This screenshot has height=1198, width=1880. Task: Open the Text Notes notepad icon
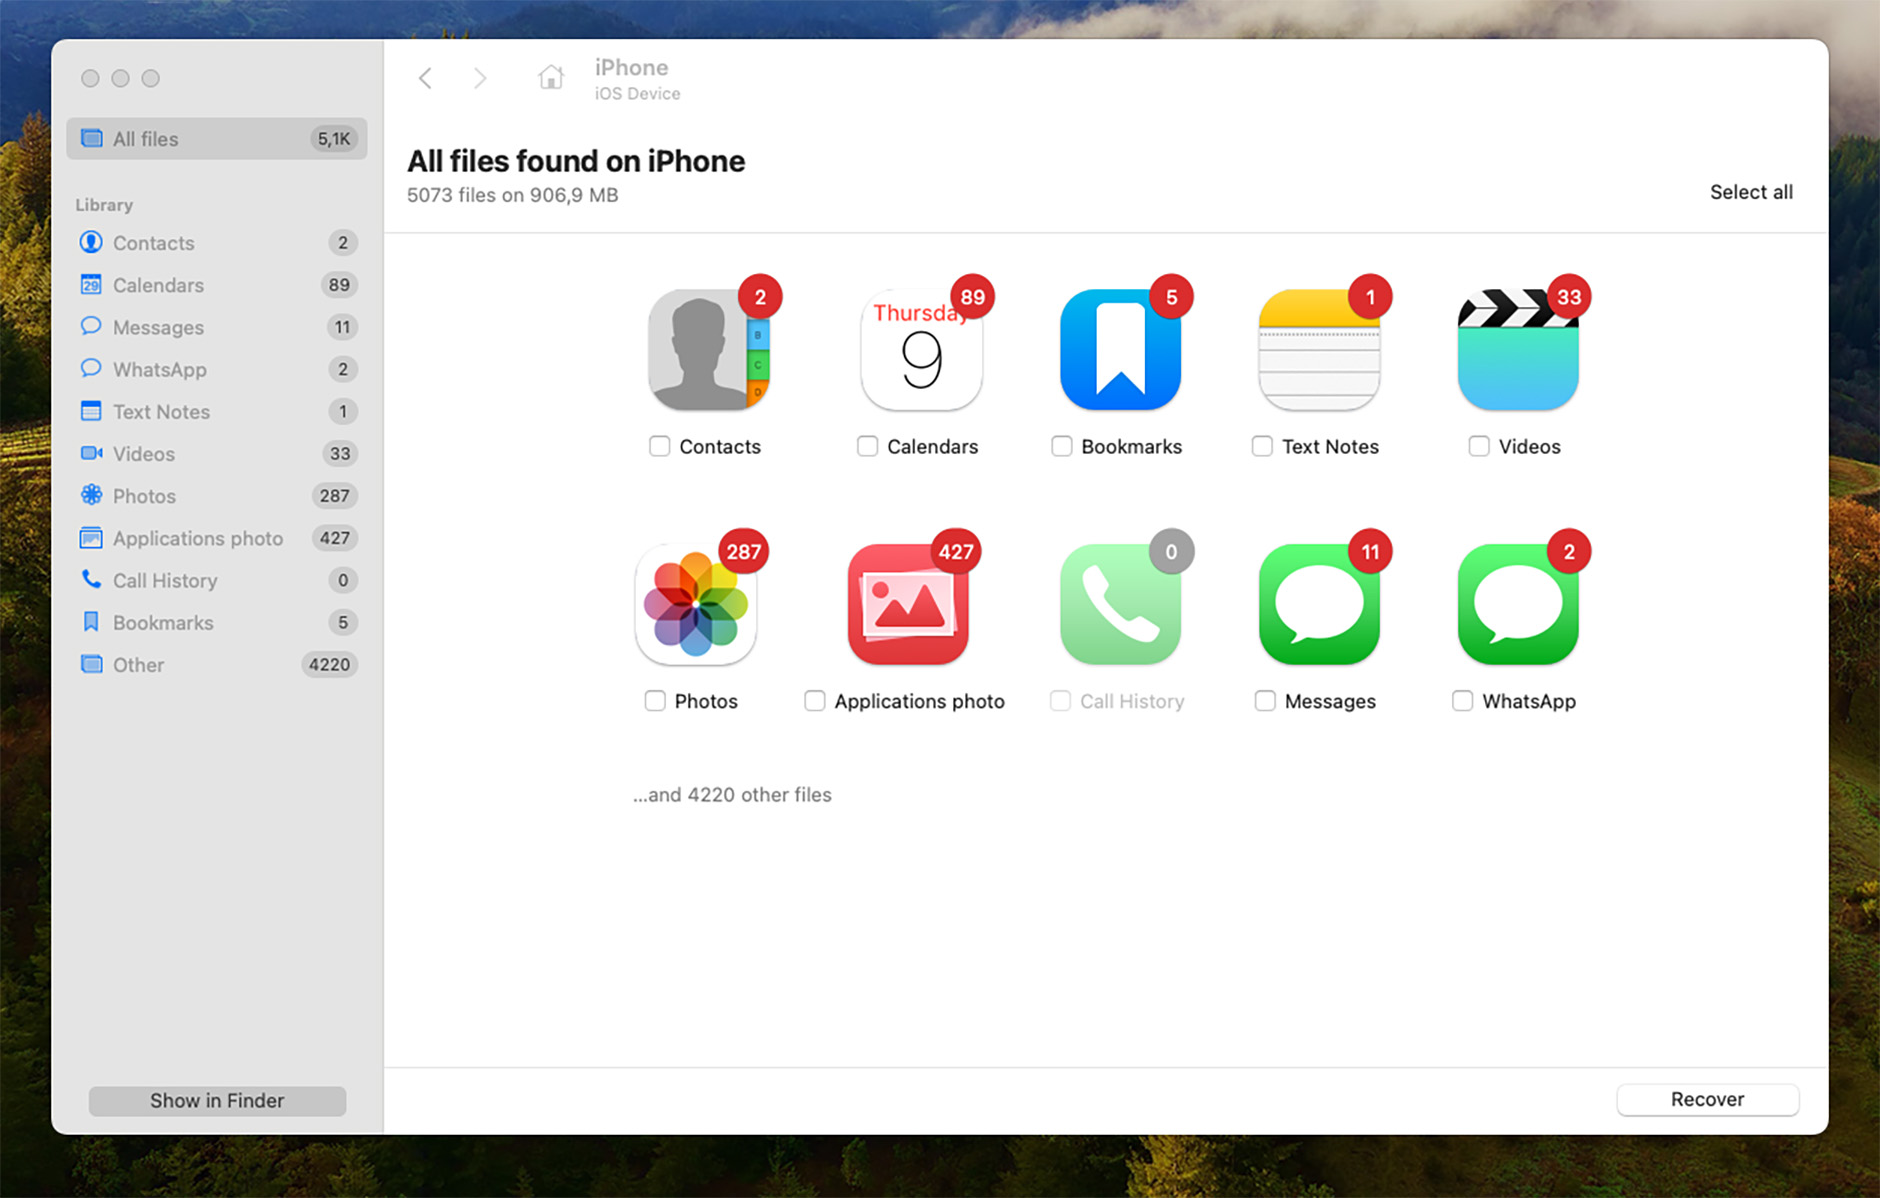click(1319, 350)
